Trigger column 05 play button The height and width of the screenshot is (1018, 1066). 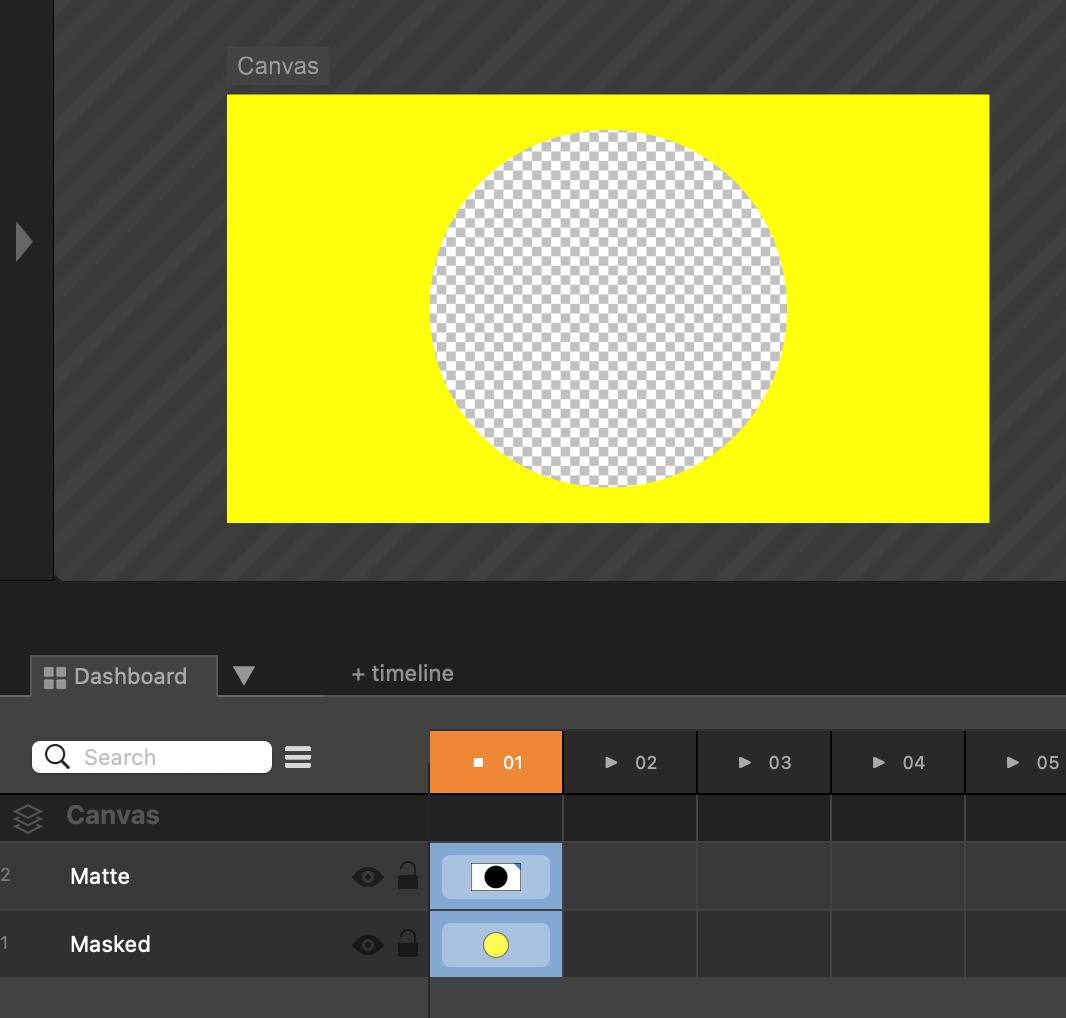pos(1013,763)
